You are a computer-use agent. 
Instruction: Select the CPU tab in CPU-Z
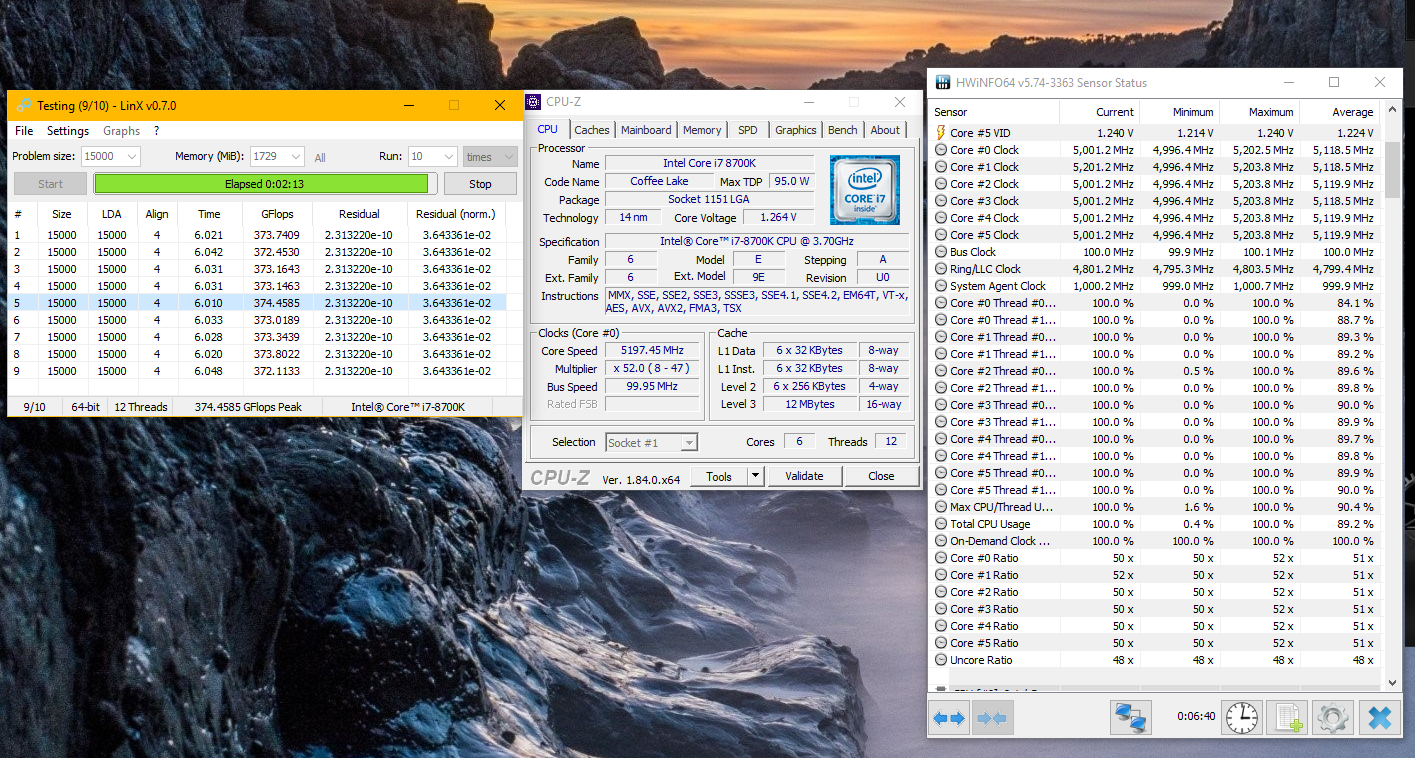point(548,129)
